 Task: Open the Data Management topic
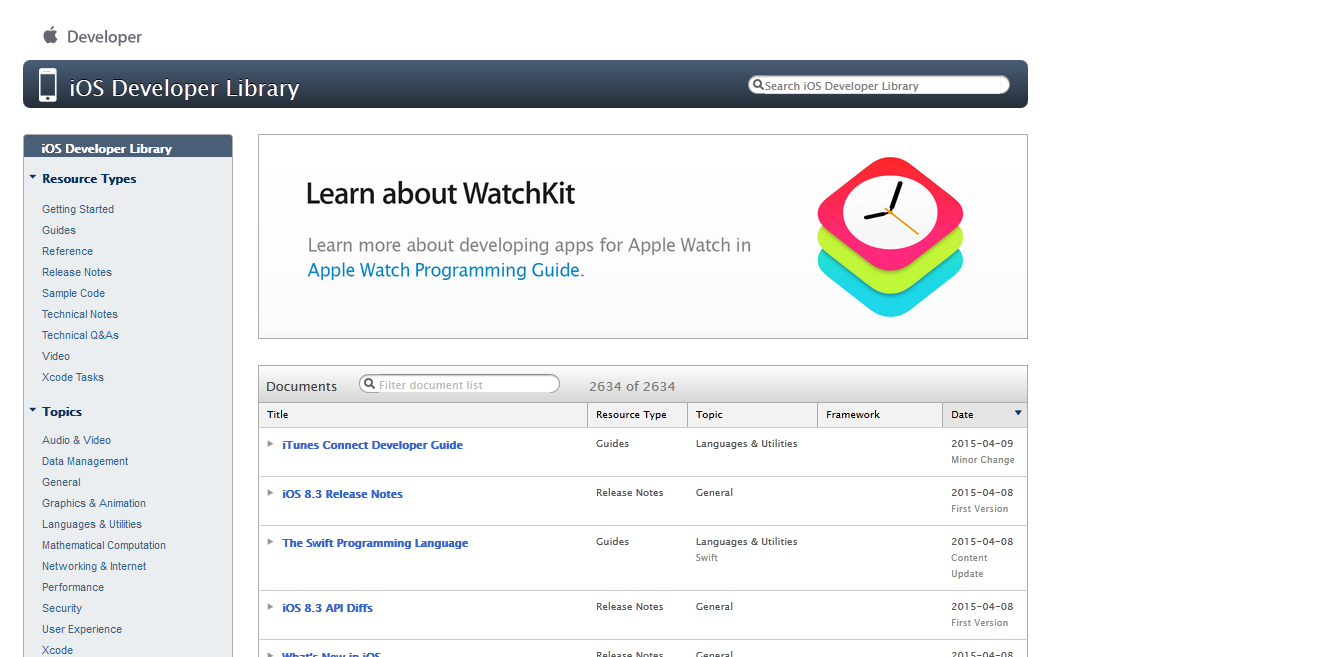85,461
